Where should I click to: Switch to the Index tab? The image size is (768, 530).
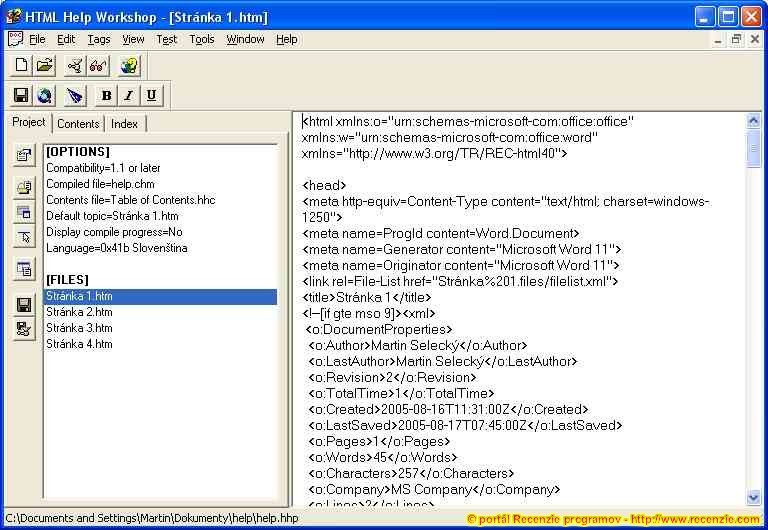pyautogui.click(x=124, y=124)
